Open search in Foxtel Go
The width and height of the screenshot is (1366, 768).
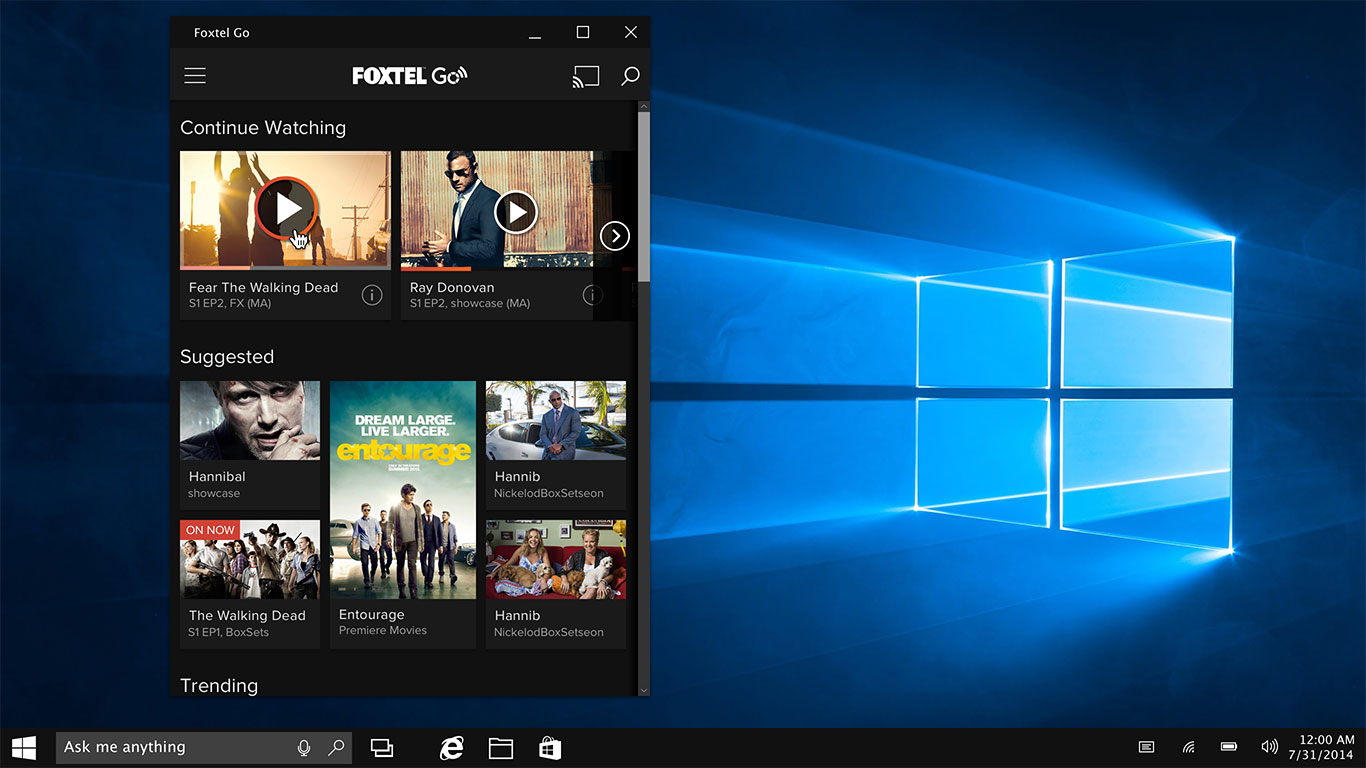[630, 76]
